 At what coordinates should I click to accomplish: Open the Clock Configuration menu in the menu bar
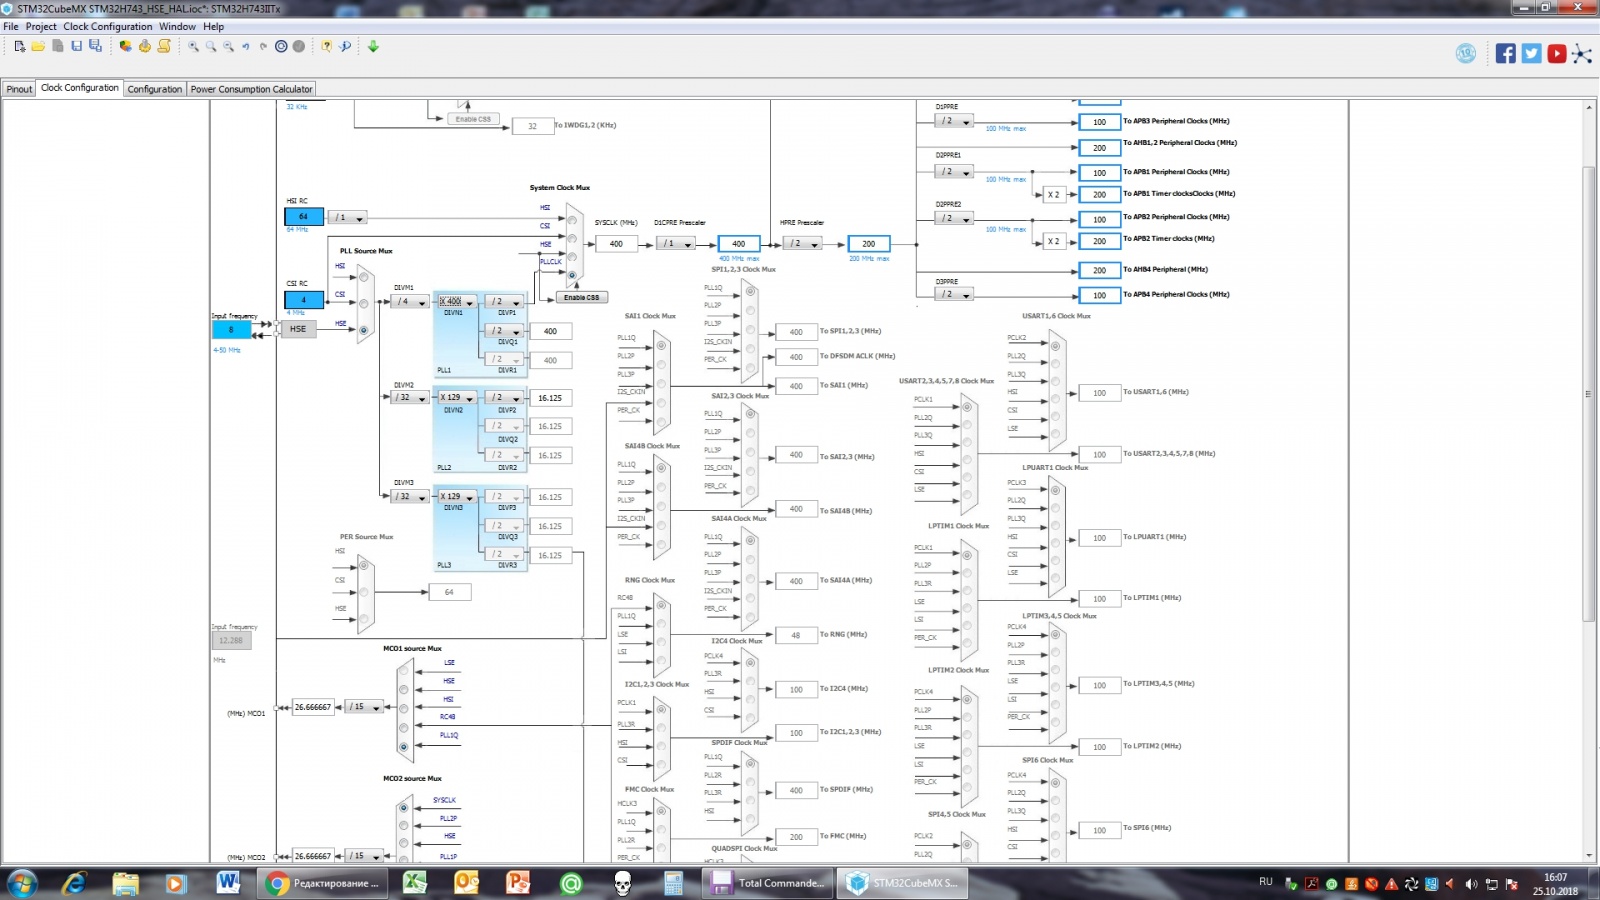tap(108, 27)
